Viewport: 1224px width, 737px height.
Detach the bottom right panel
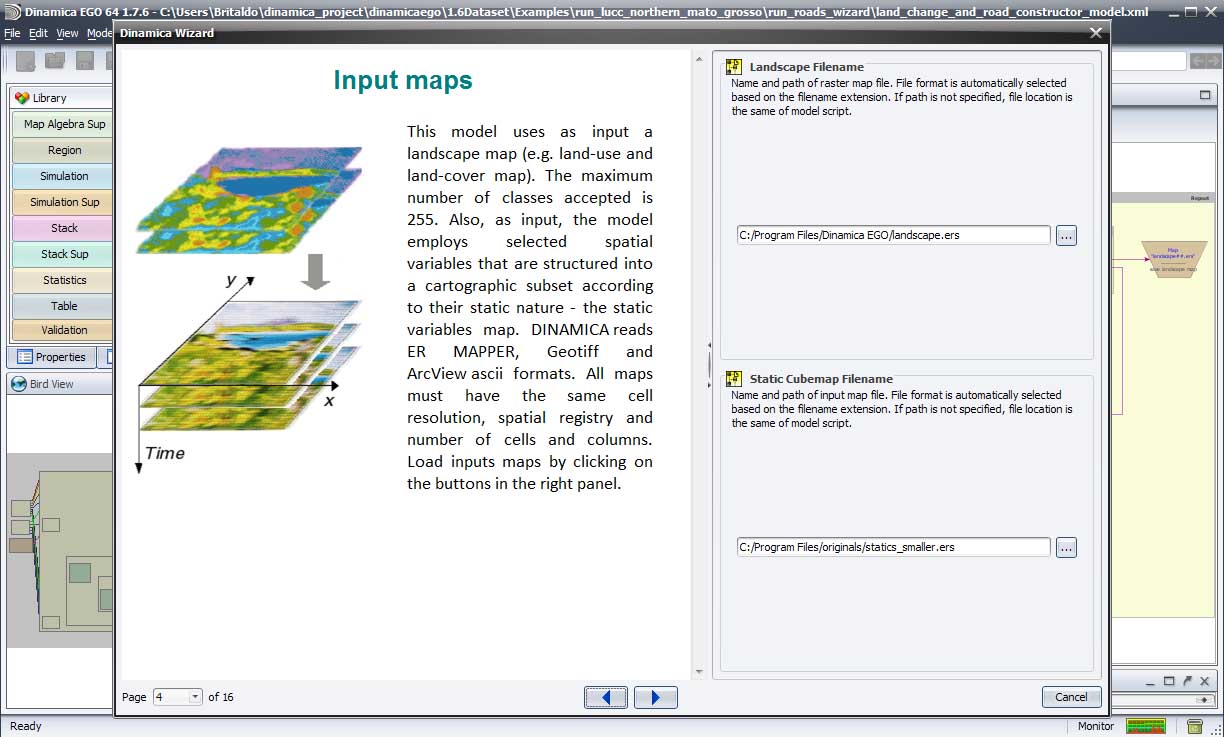1187,680
